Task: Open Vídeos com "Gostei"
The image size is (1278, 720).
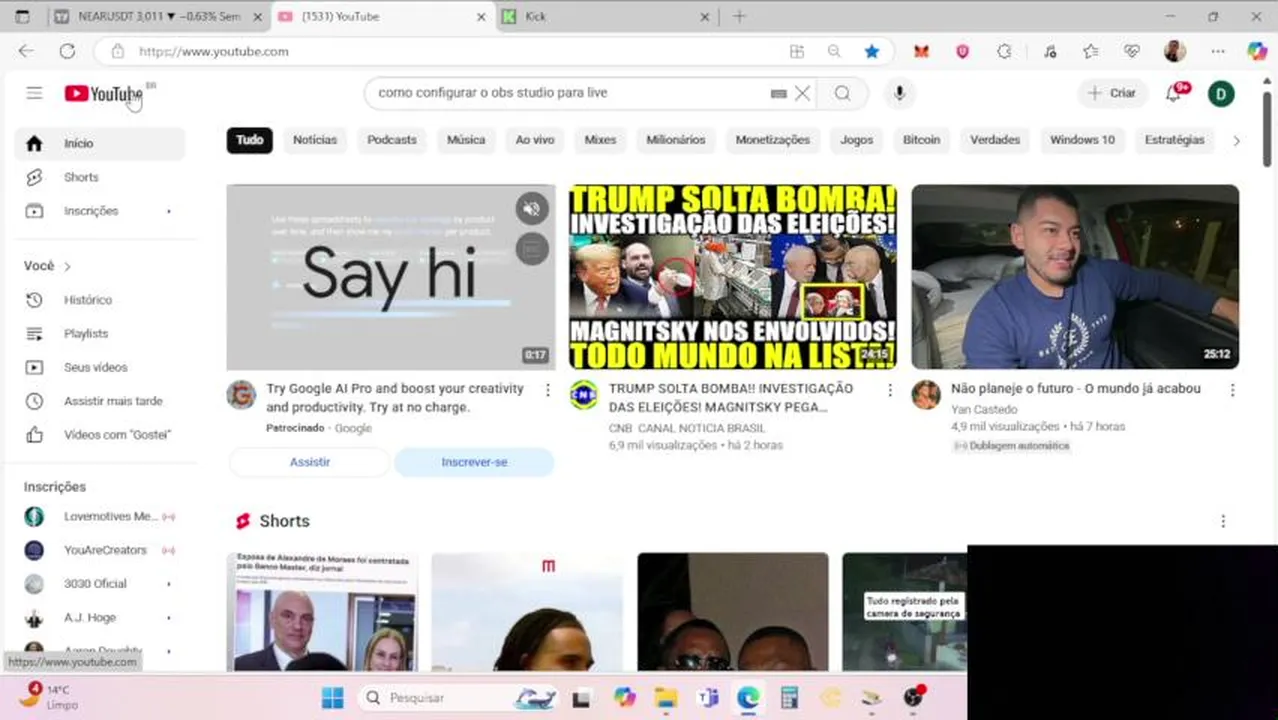Action: click(x=100, y=435)
